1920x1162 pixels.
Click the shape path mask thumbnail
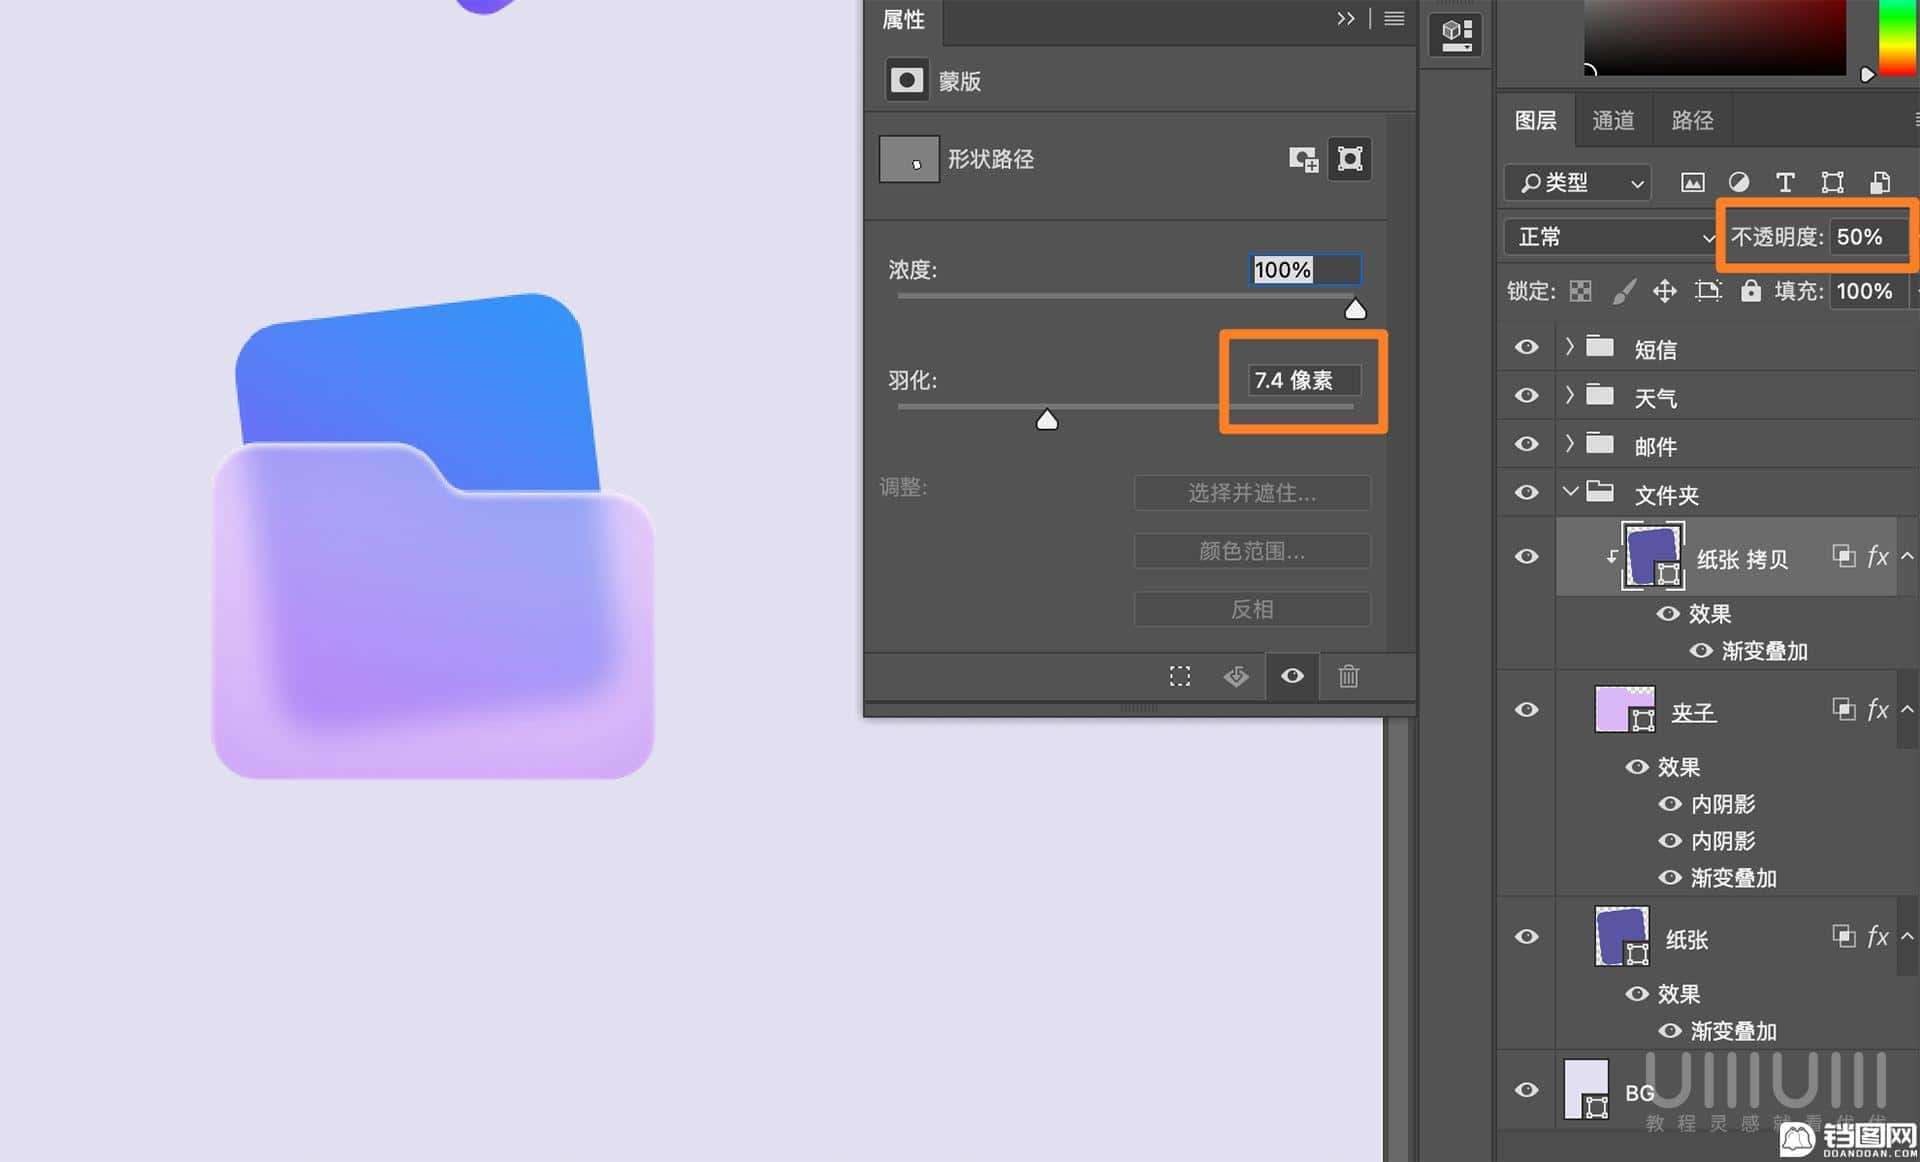909,159
